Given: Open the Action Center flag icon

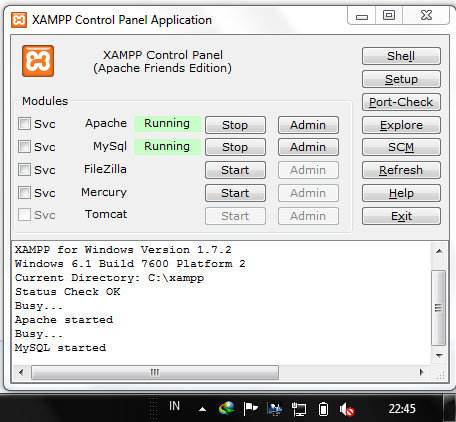Looking at the screenshot, I should (x=251, y=409).
